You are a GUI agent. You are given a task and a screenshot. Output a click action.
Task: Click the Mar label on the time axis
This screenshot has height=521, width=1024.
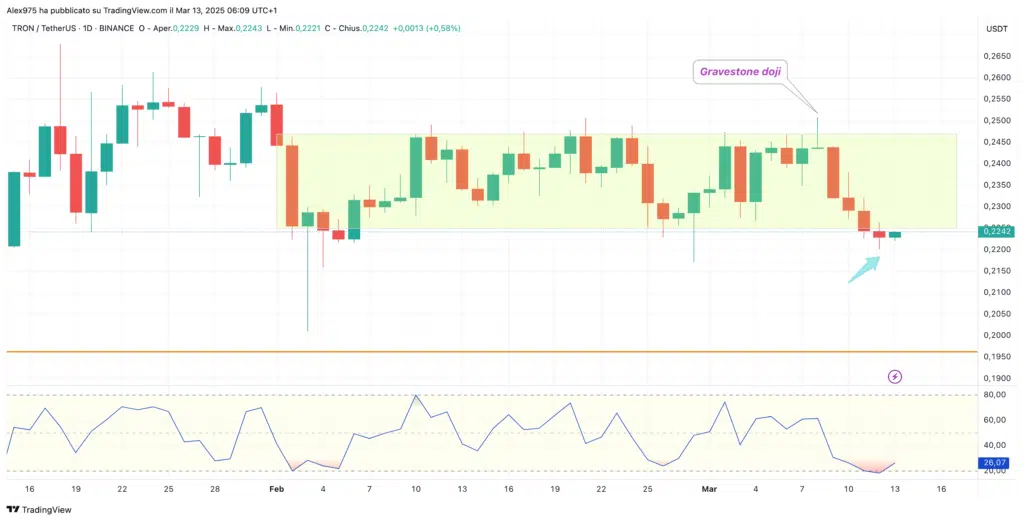point(708,489)
